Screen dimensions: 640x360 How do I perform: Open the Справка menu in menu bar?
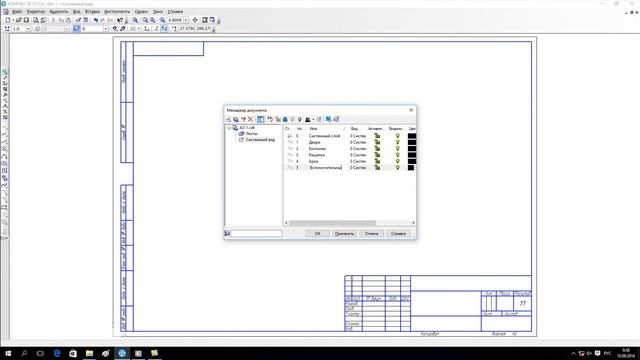coord(175,12)
